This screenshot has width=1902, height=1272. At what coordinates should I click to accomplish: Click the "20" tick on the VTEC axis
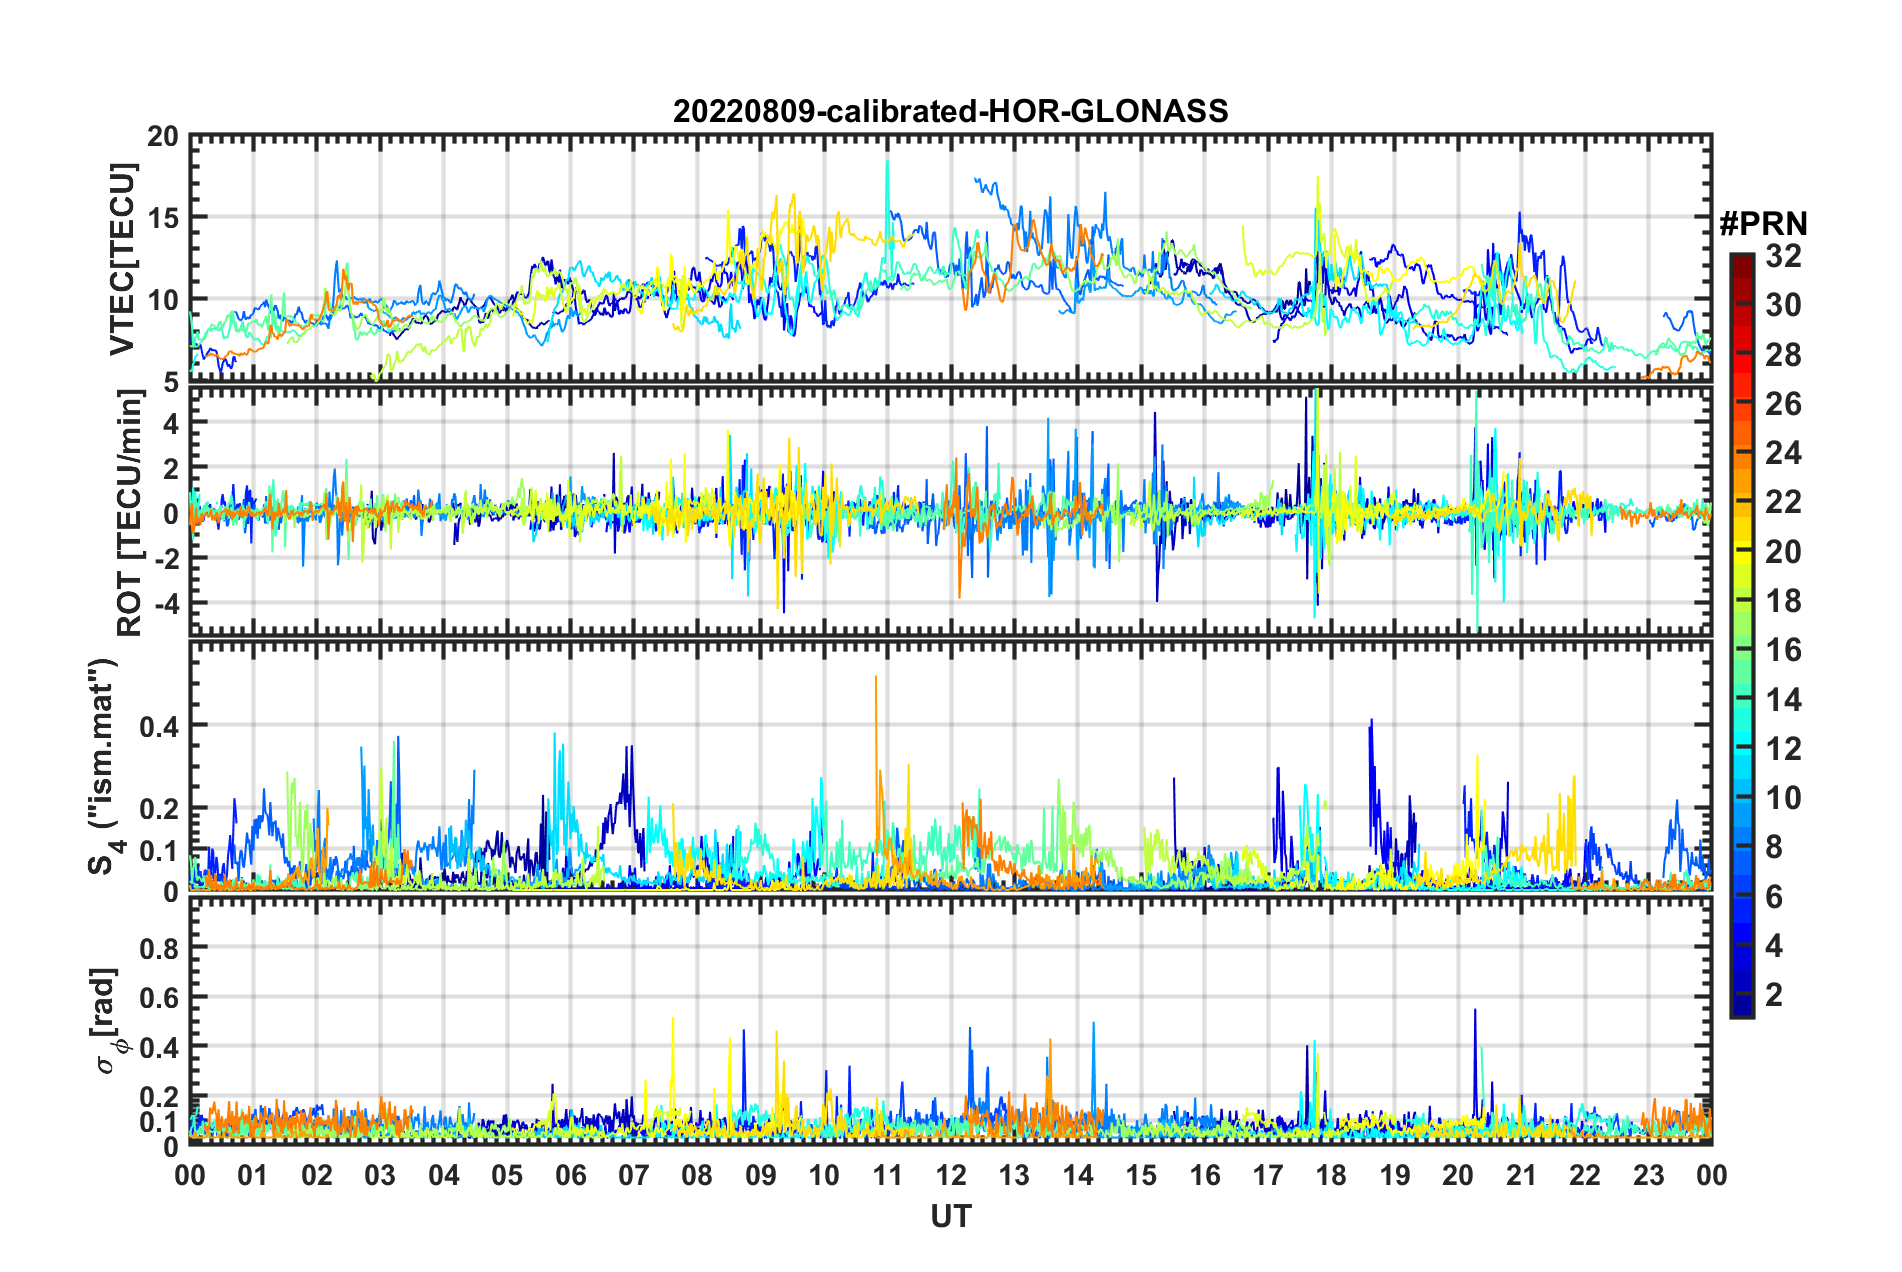coord(162,137)
